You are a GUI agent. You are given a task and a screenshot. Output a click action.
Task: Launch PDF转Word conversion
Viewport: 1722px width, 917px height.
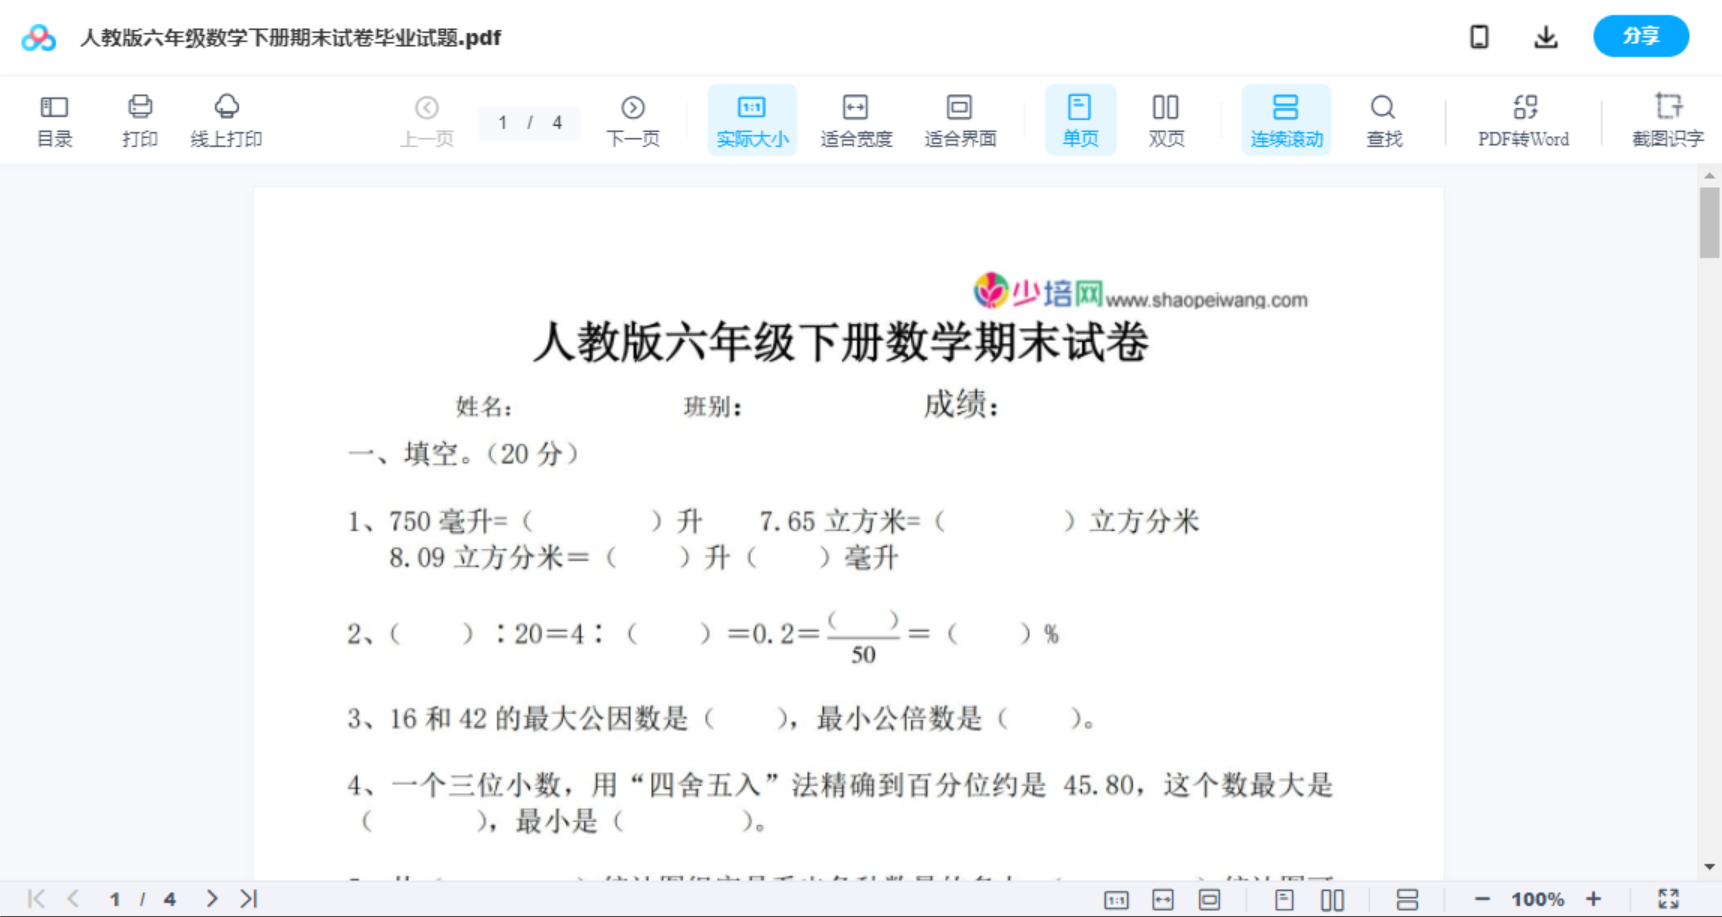(x=1523, y=119)
